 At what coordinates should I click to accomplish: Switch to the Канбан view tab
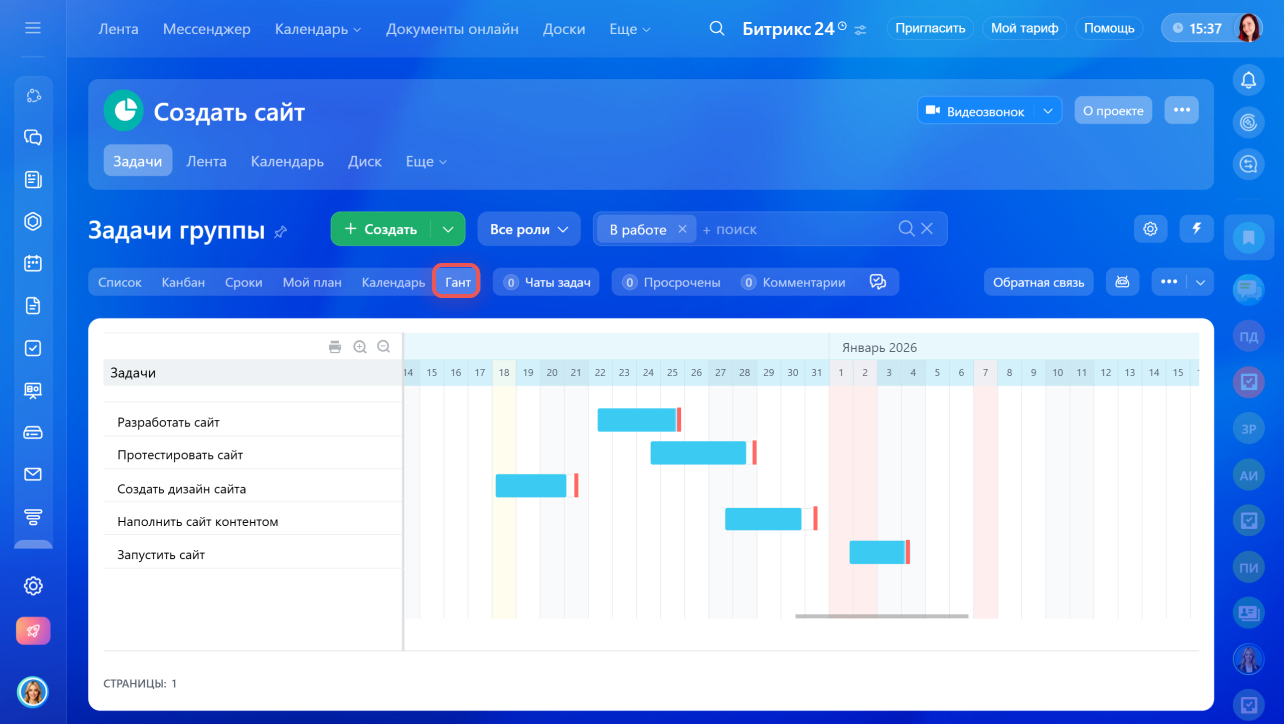[x=183, y=282]
